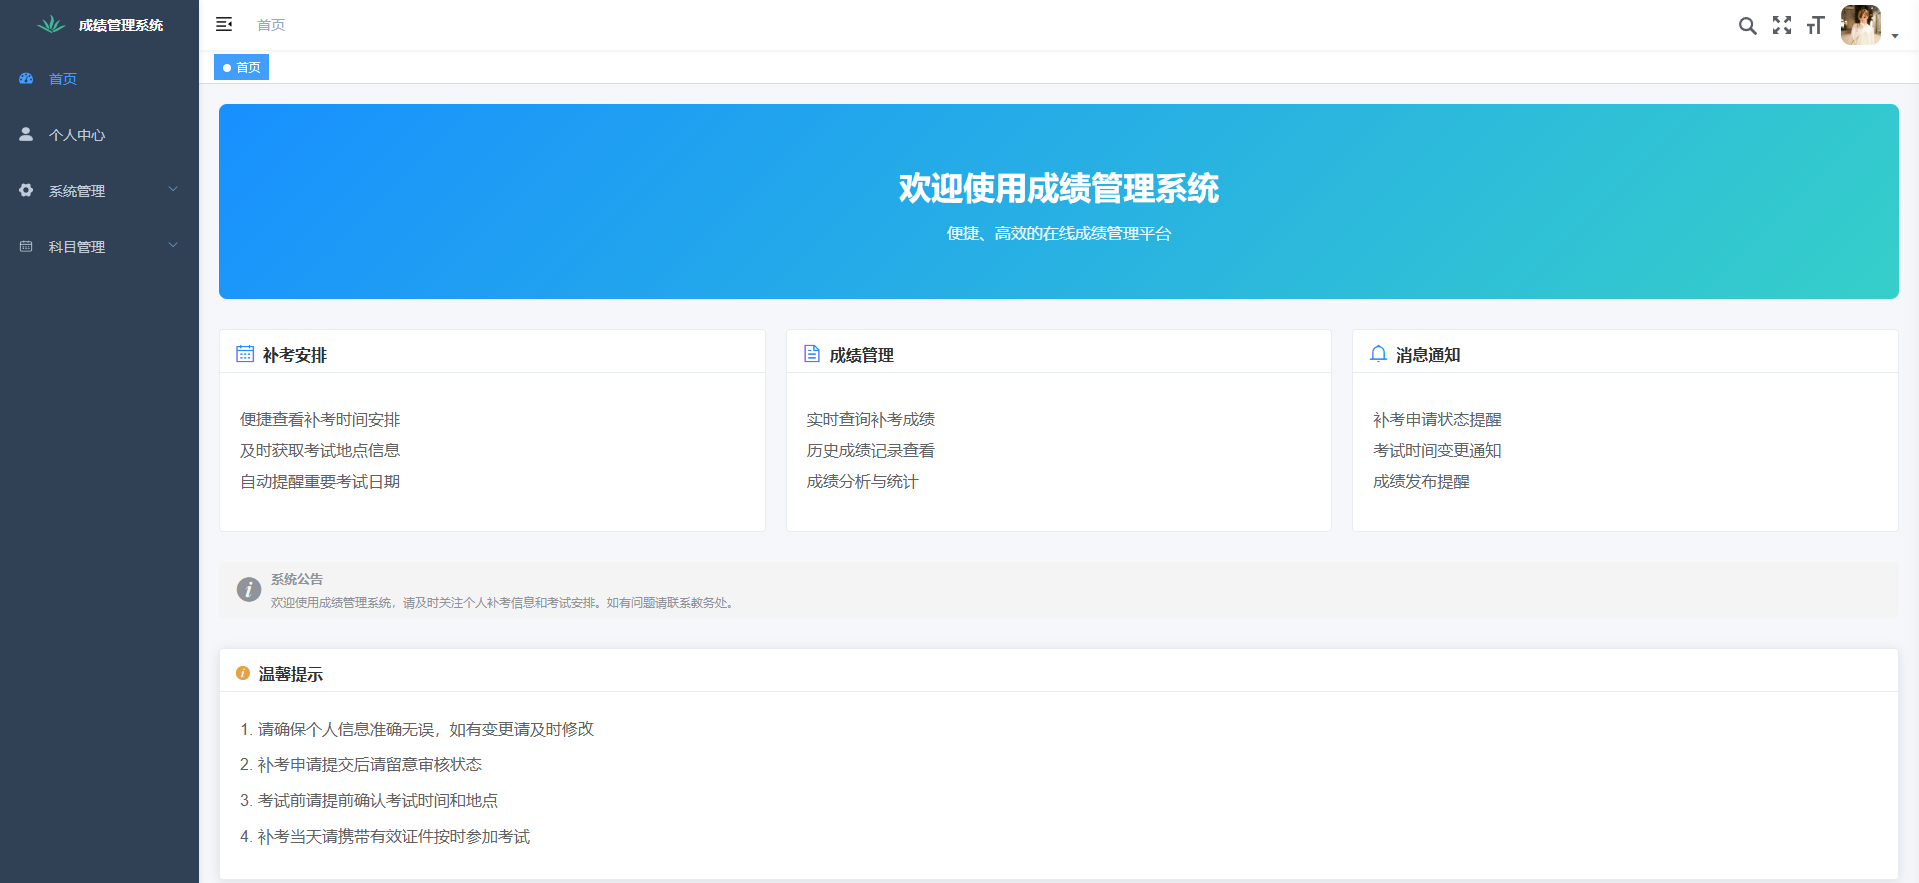Toggle fullscreen mode icon

[x=1782, y=25]
